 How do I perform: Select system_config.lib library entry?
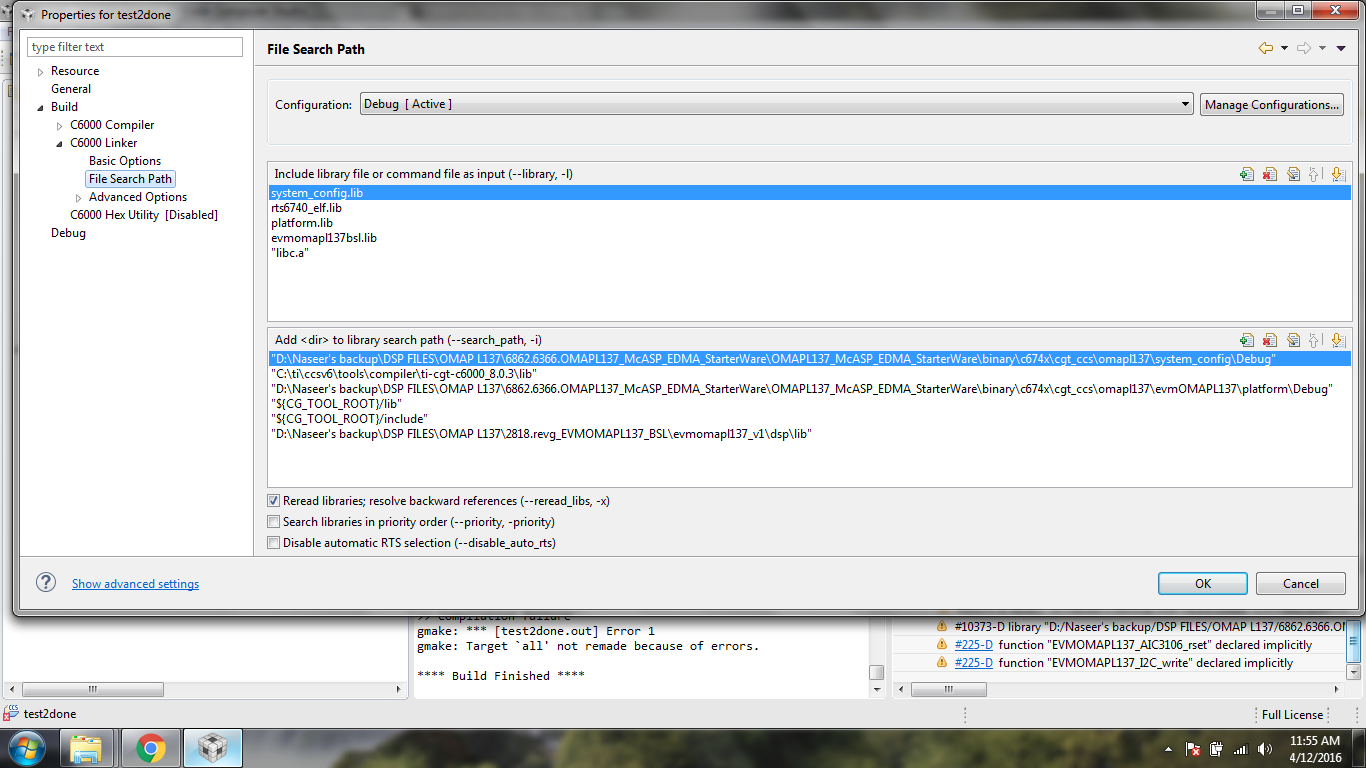pyautogui.click(x=810, y=193)
